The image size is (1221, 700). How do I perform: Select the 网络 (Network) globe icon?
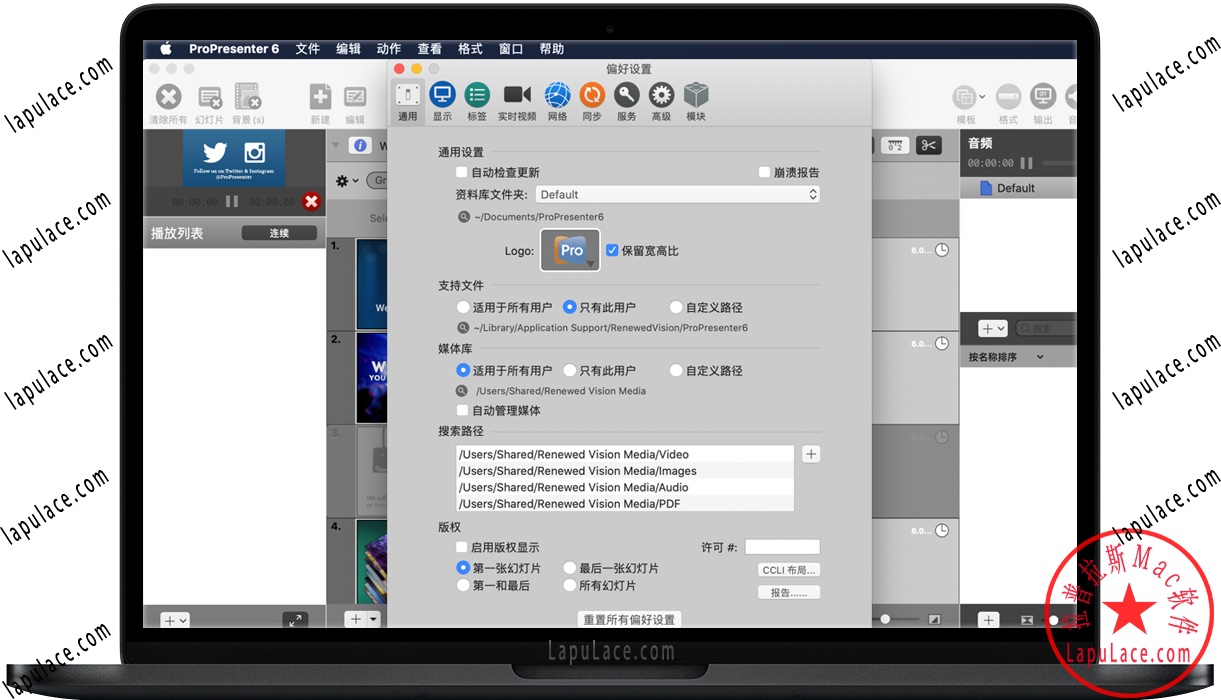point(557,96)
